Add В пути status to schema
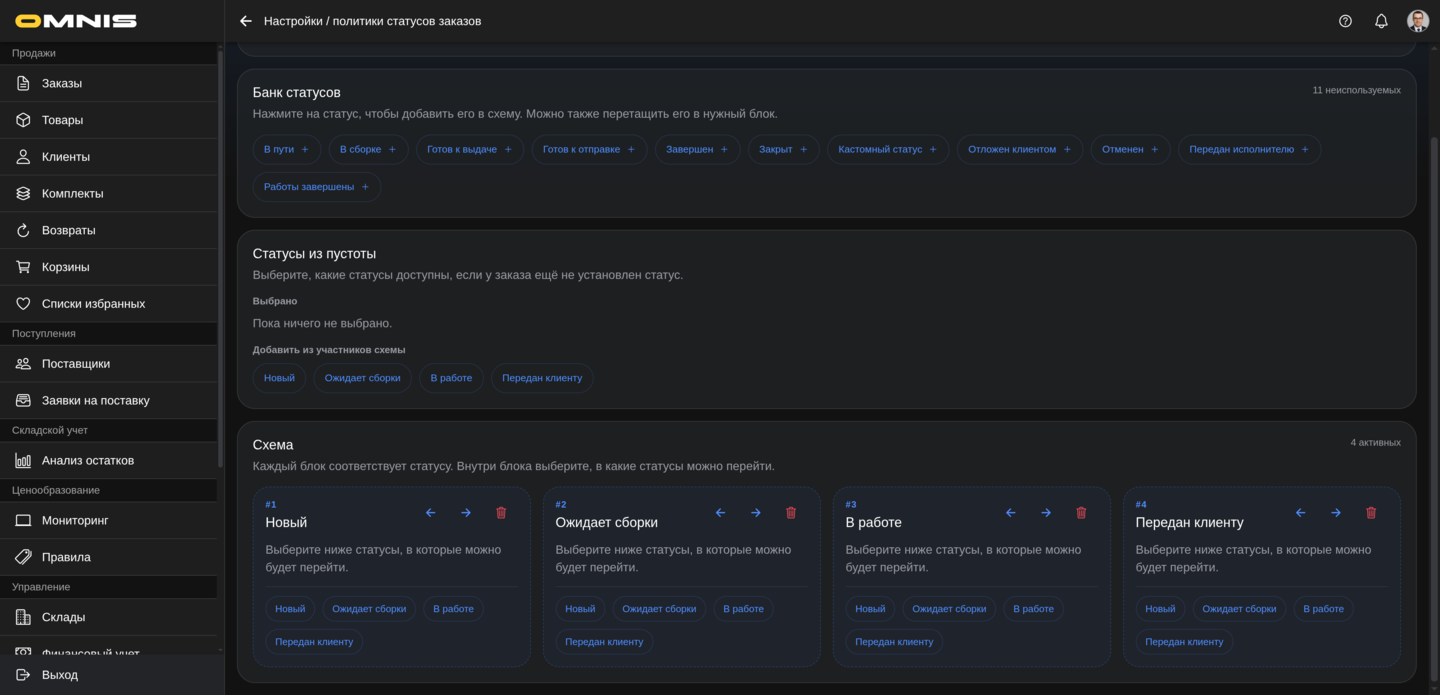 tap(286, 150)
